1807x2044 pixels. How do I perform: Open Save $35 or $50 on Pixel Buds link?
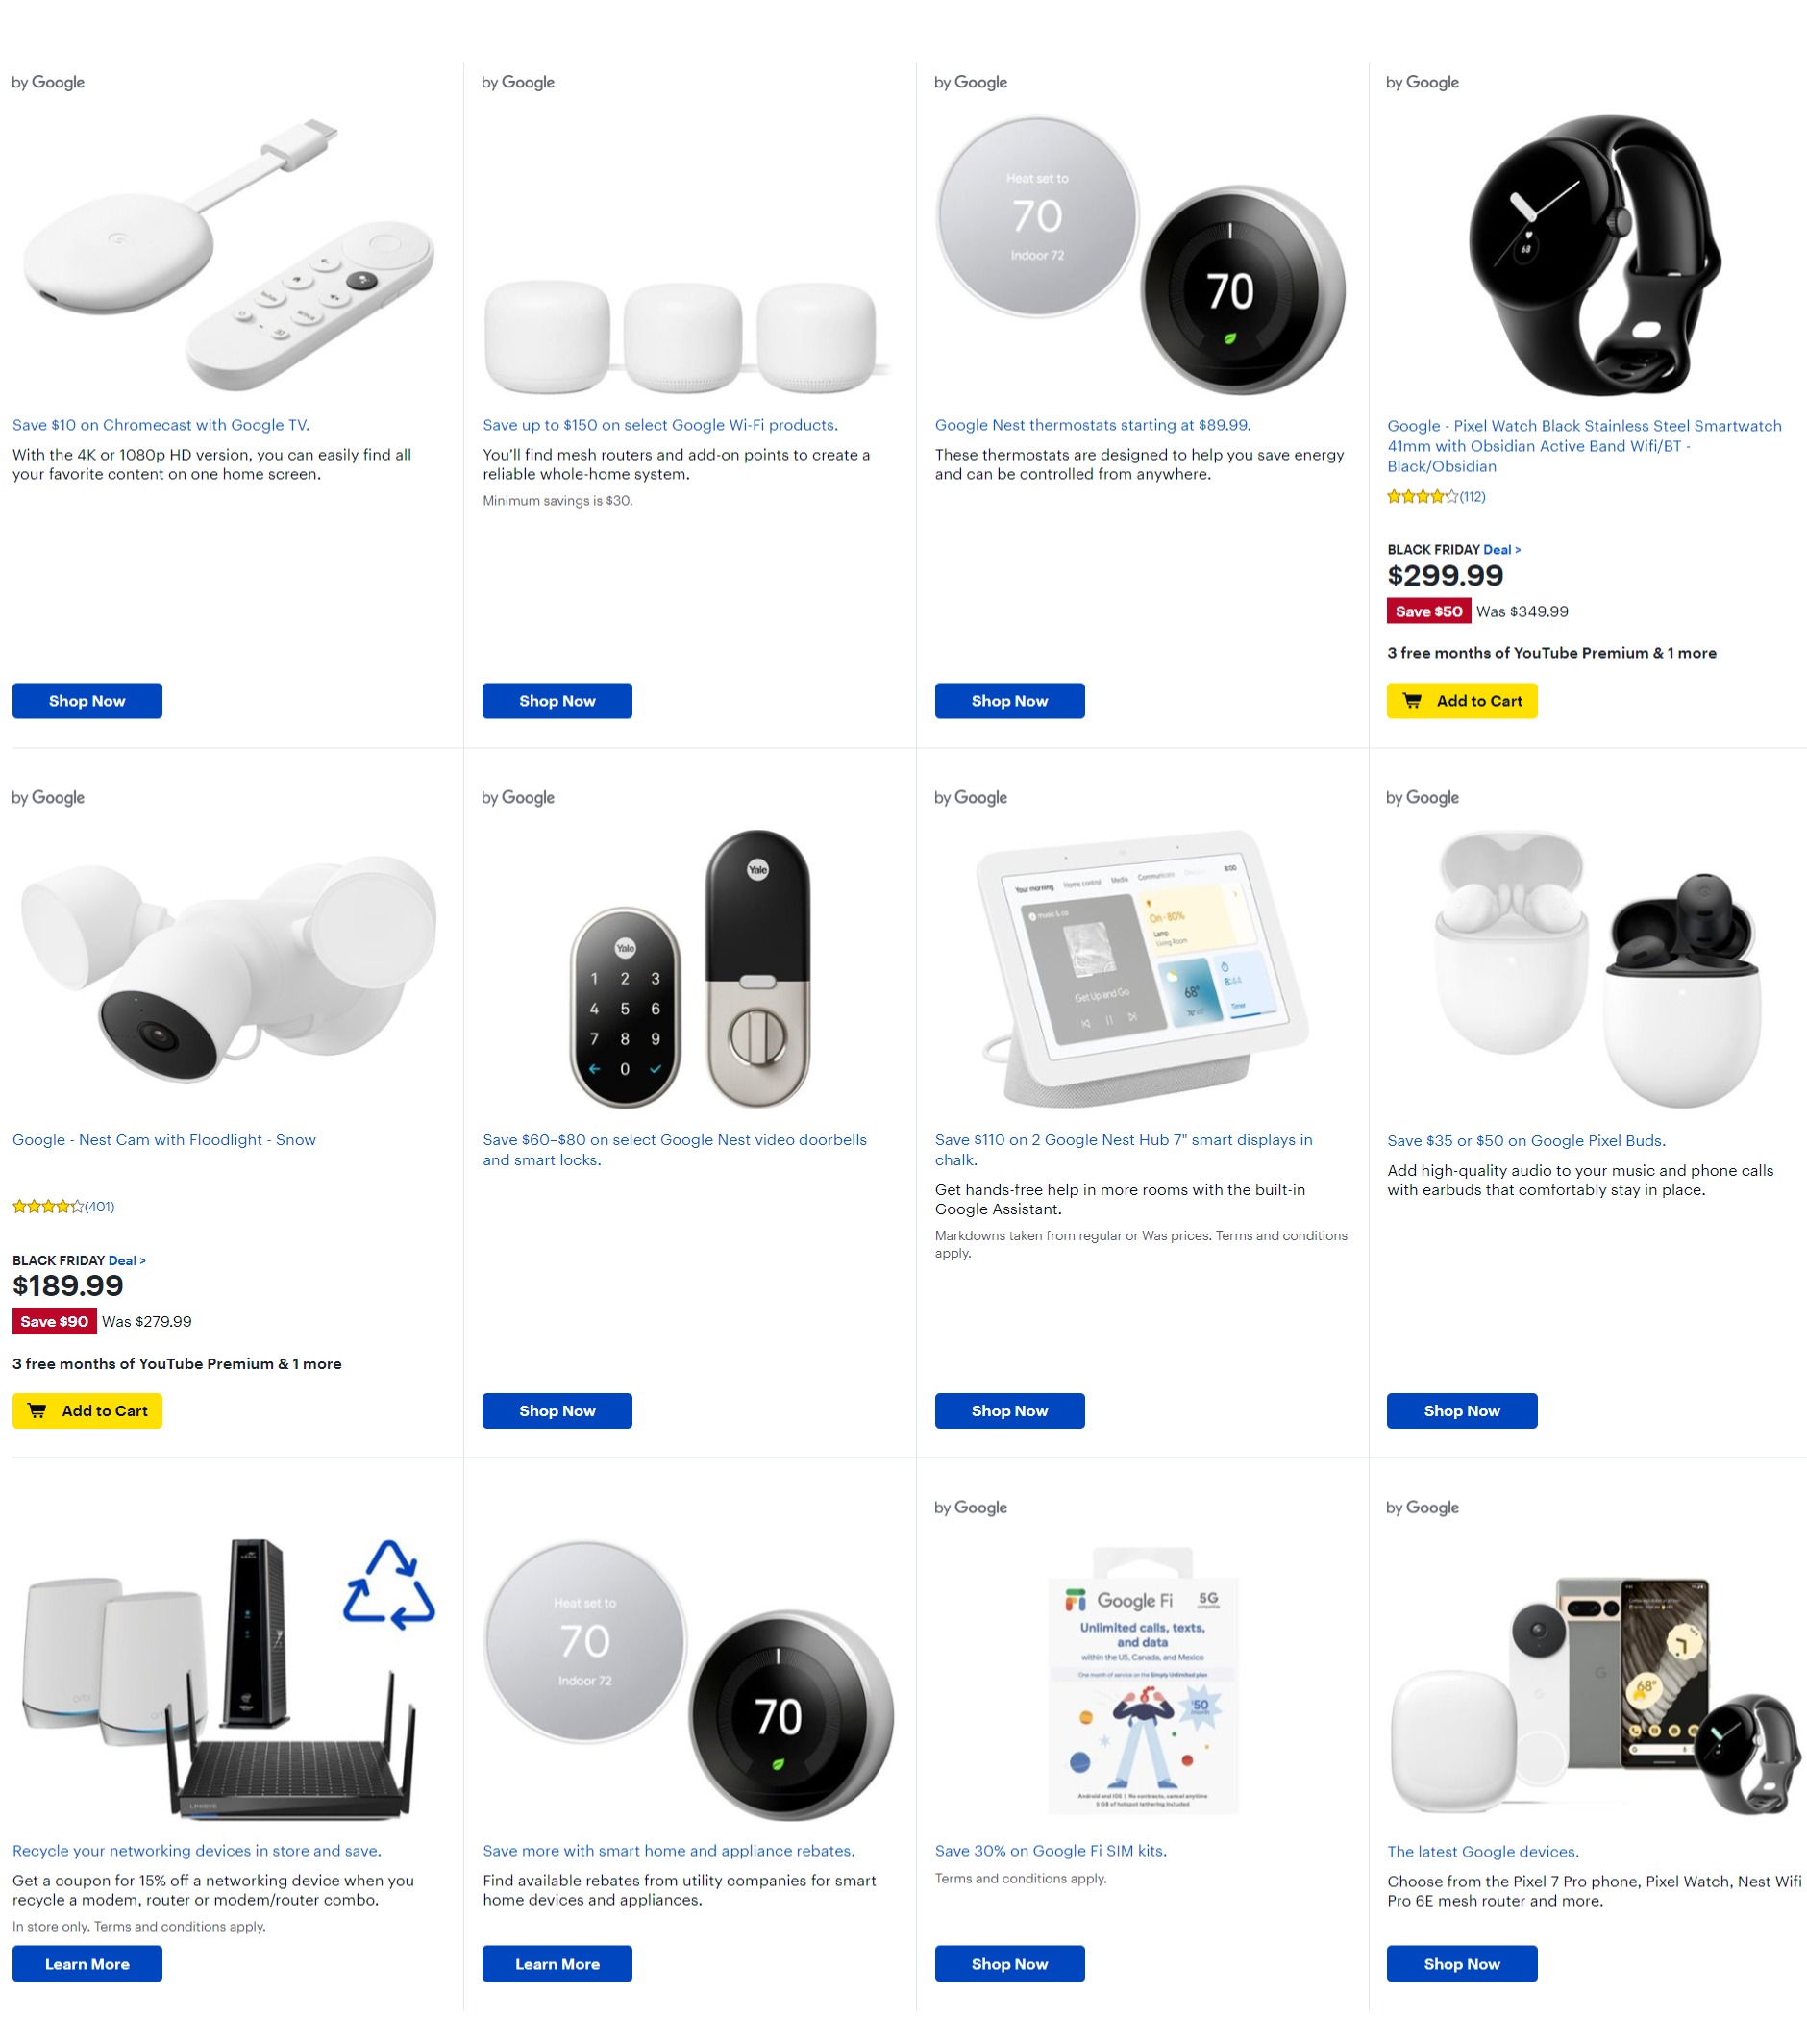1526,1141
